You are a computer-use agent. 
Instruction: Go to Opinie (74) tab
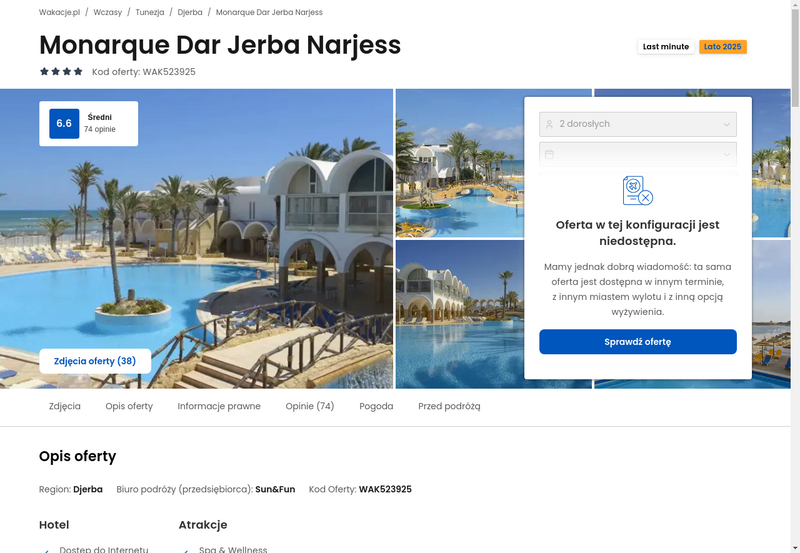pyautogui.click(x=310, y=406)
